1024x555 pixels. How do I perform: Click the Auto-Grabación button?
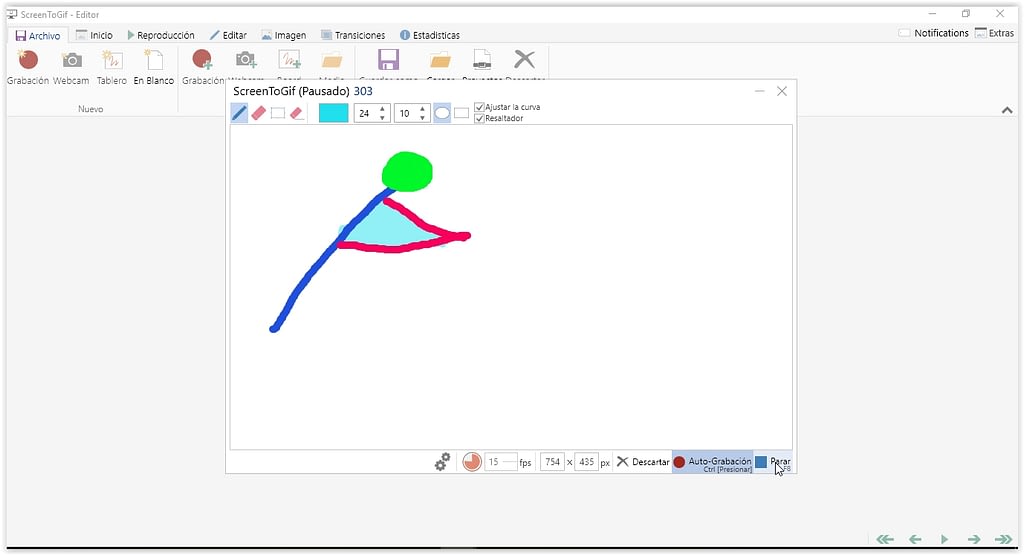pyautogui.click(x=712, y=462)
